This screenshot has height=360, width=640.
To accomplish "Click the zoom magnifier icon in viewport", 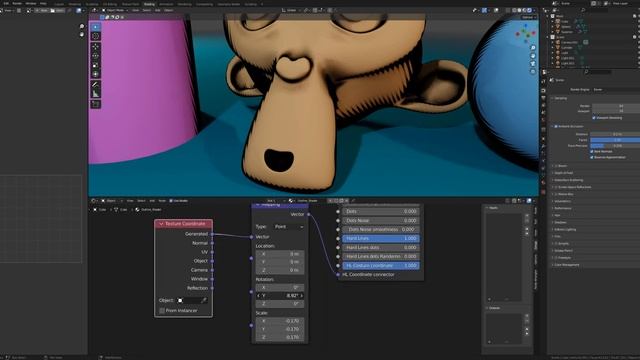I will 533,48.
